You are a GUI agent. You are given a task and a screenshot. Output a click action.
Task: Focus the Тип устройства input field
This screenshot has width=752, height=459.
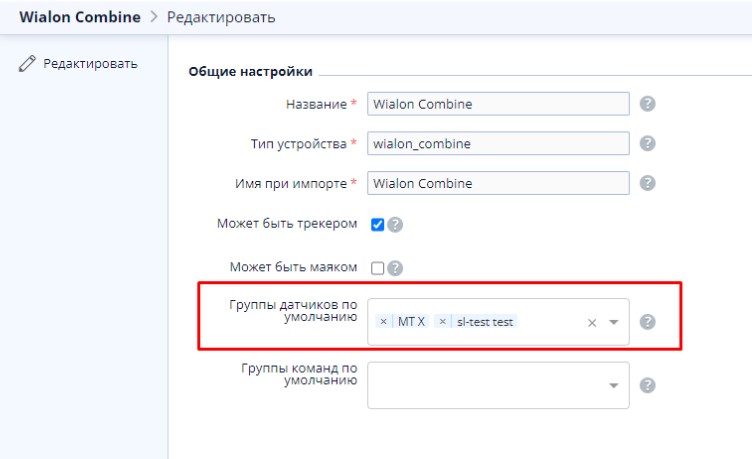pyautogui.click(x=498, y=143)
